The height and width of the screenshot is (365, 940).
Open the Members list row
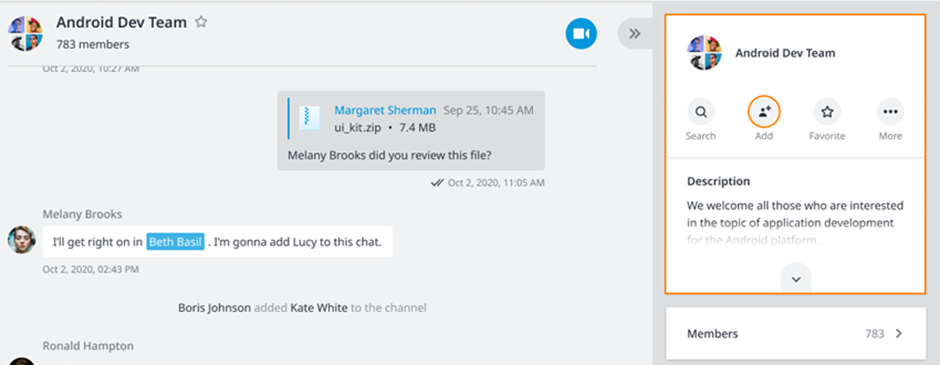(795, 334)
